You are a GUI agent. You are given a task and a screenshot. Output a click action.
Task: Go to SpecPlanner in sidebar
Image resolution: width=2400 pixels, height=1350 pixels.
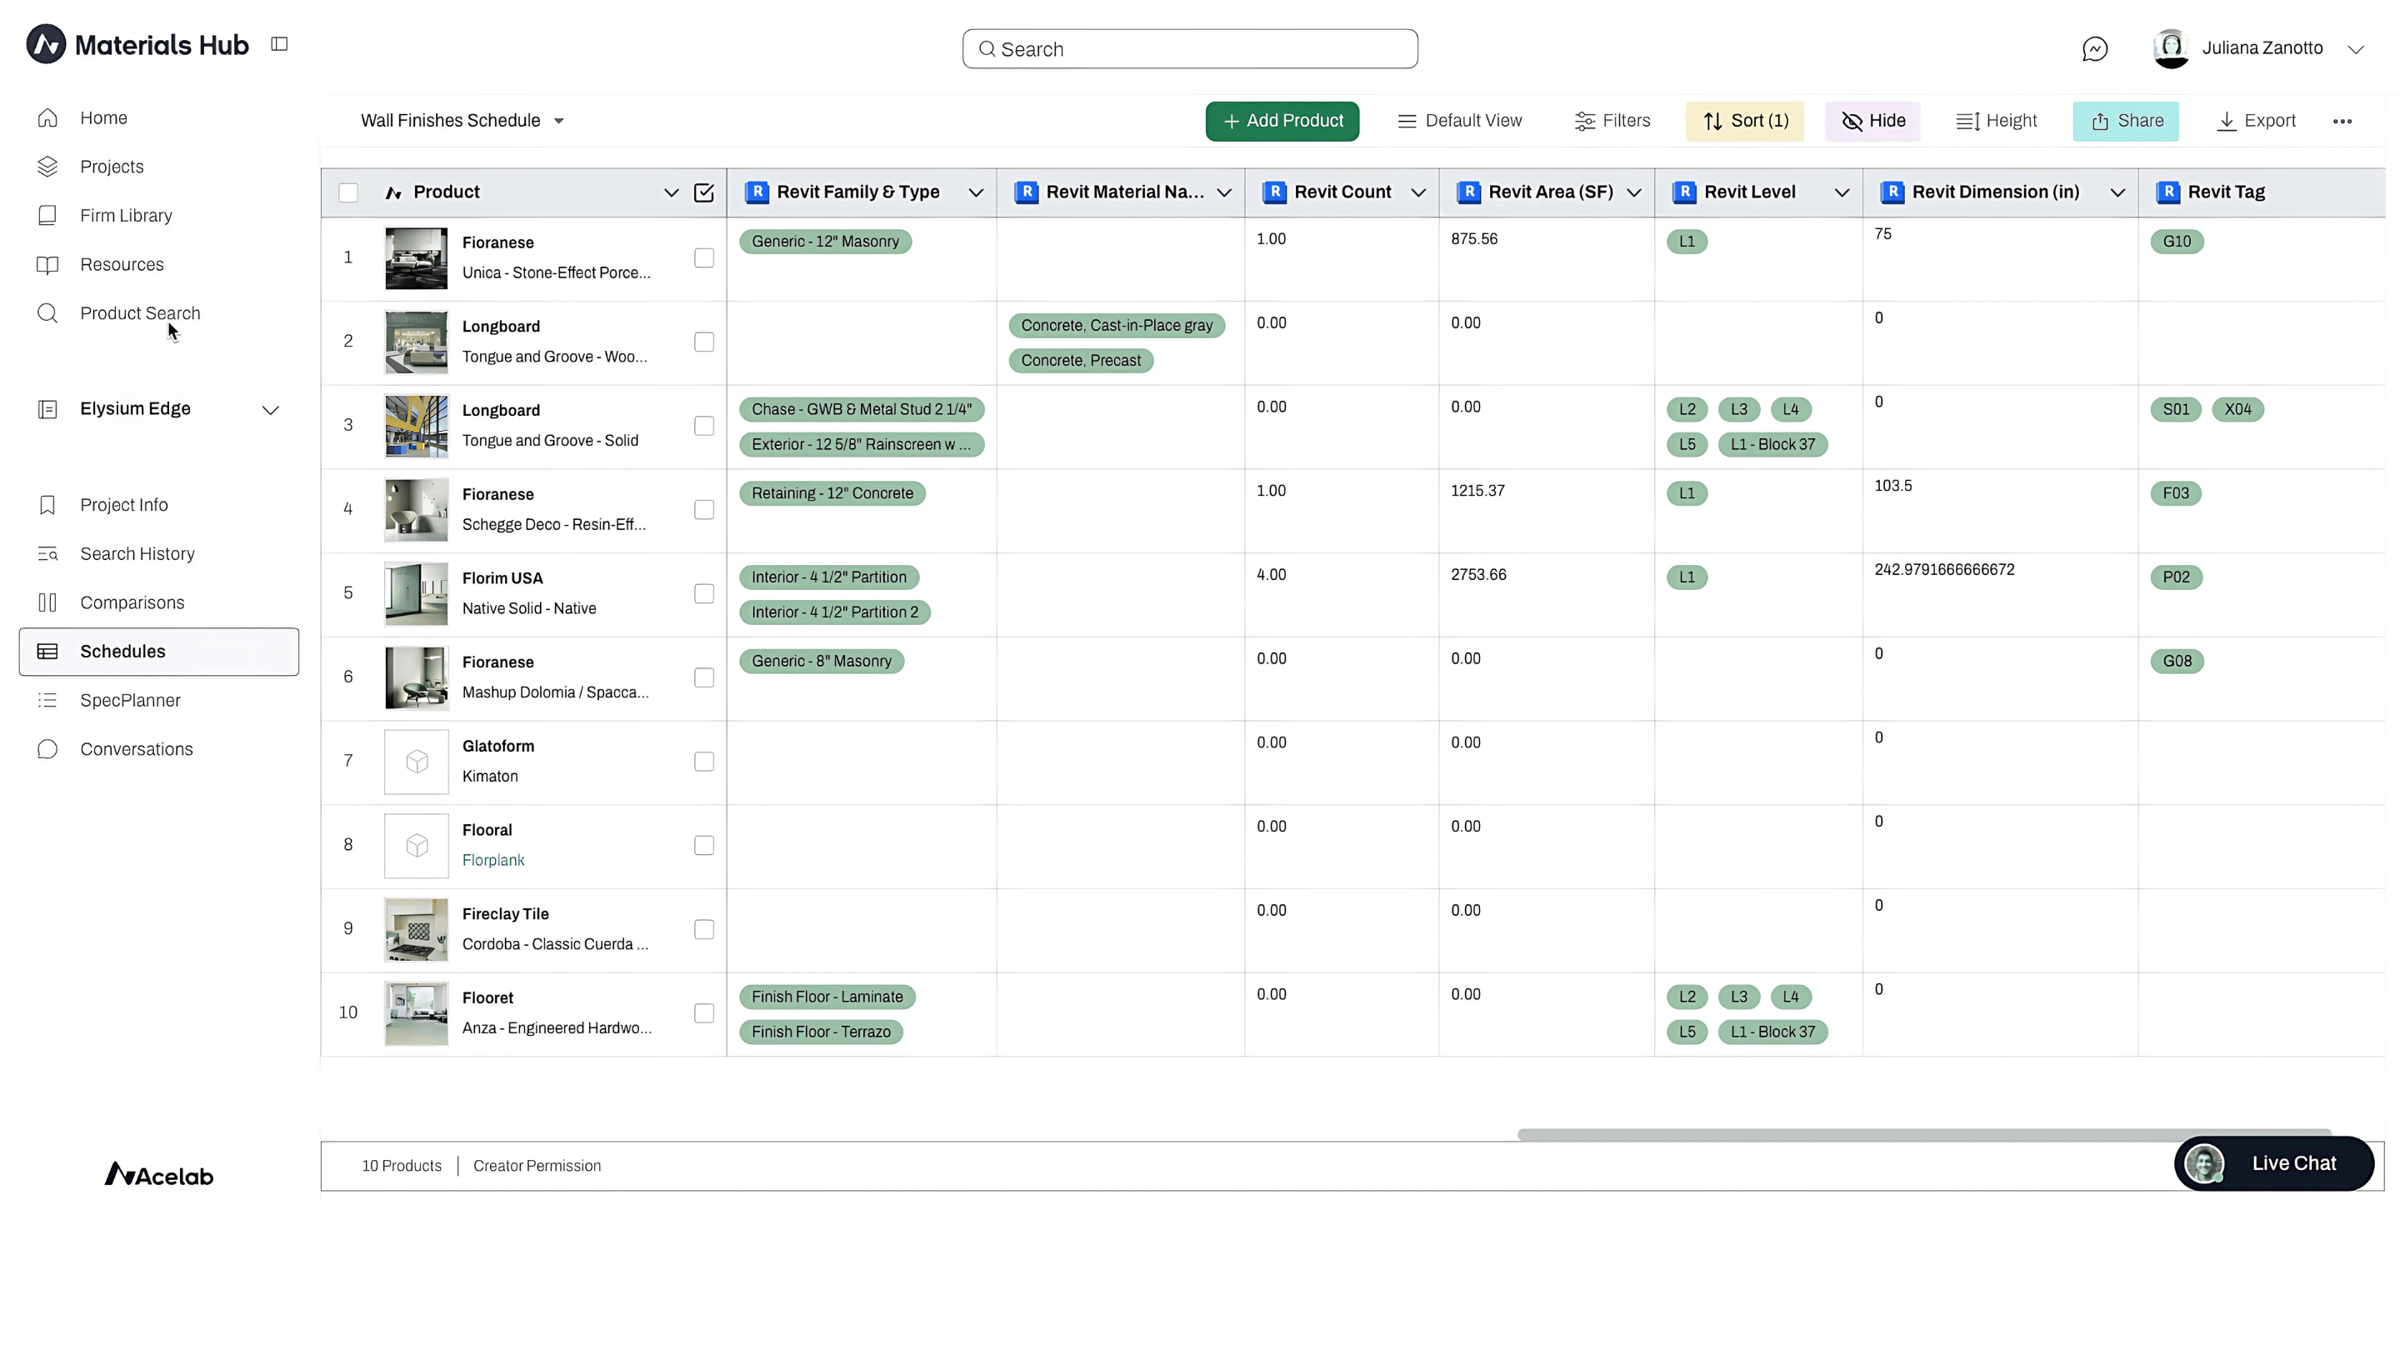[130, 700]
